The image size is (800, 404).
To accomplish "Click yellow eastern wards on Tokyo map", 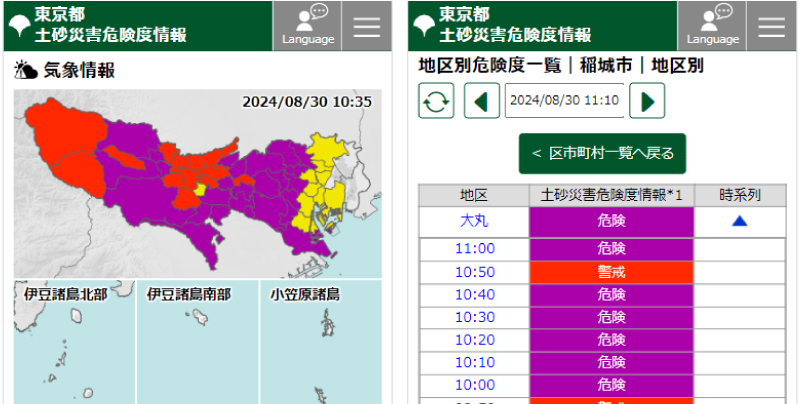I will point(321,184).
